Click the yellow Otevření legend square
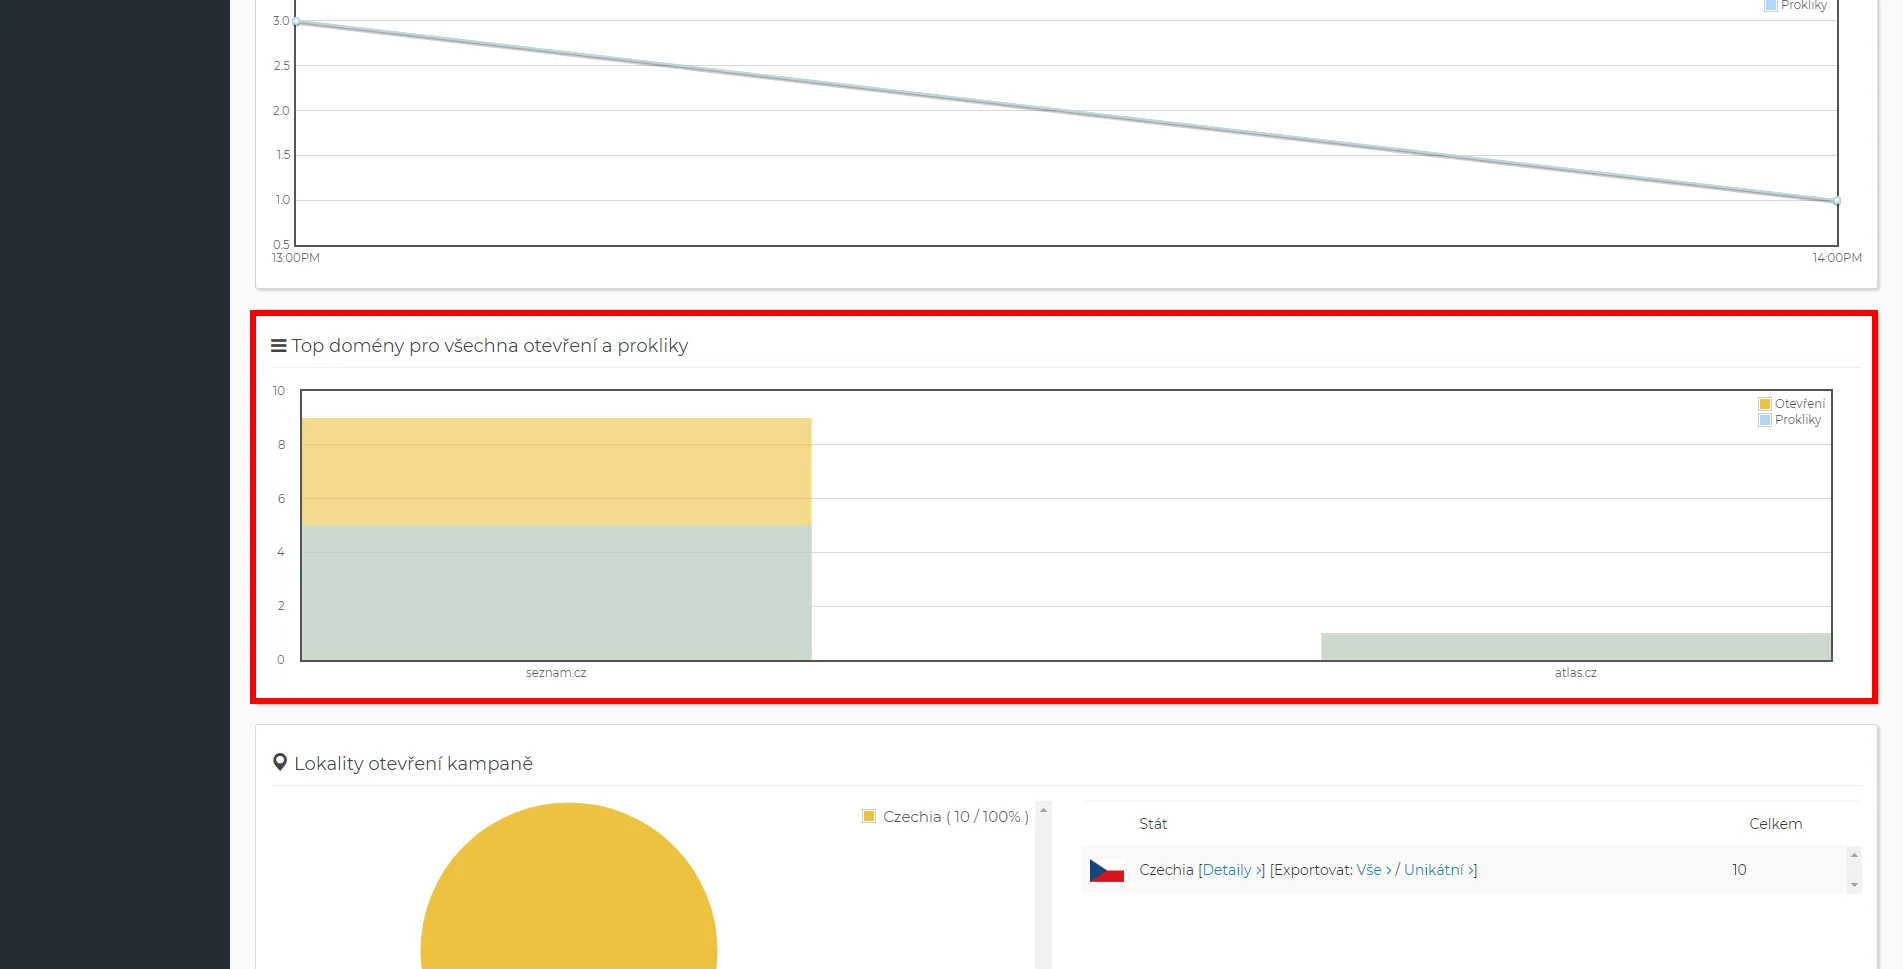Screen dimensions: 1903x969 pos(1765,404)
